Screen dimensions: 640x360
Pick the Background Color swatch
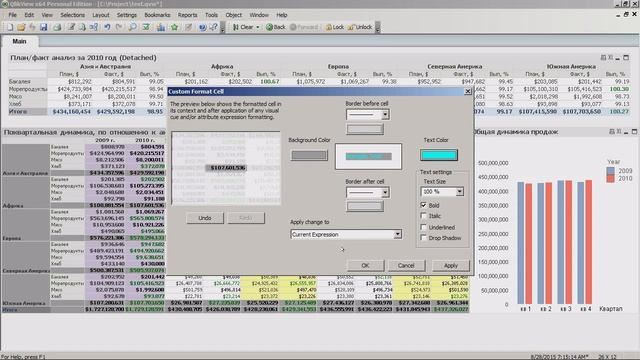(x=309, y=155)
